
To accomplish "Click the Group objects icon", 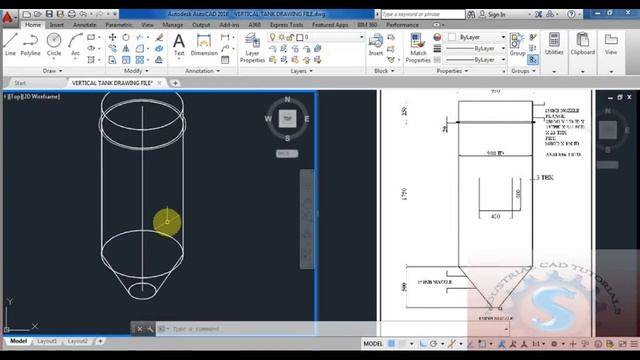I will pyautogui.click(x=517, y=44).
